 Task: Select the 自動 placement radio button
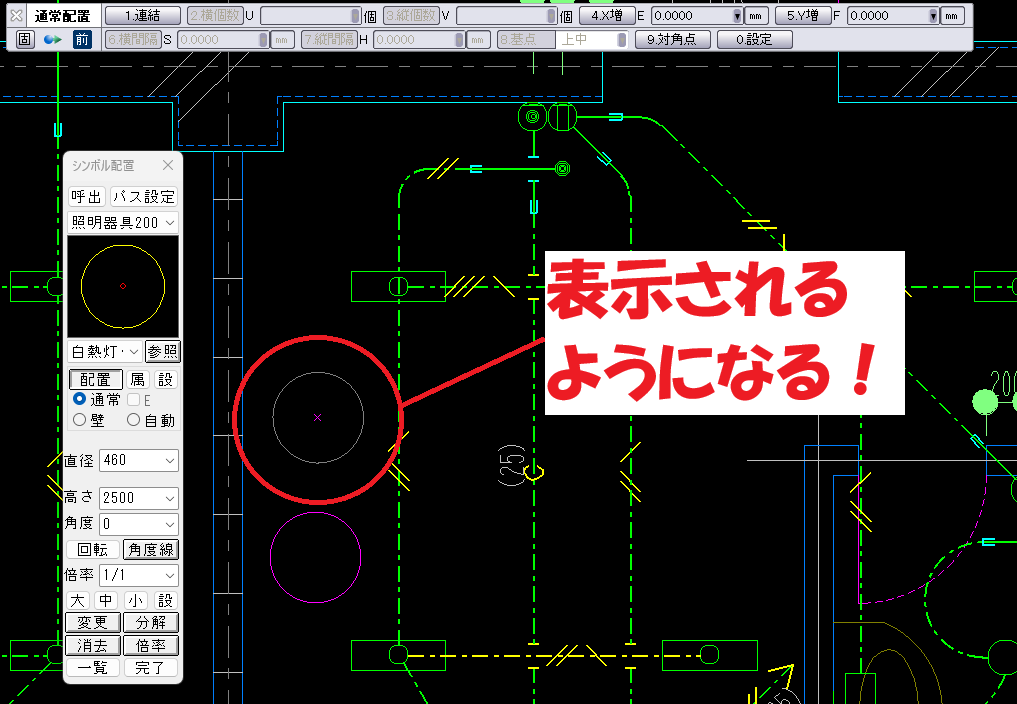tap(133, 419)
